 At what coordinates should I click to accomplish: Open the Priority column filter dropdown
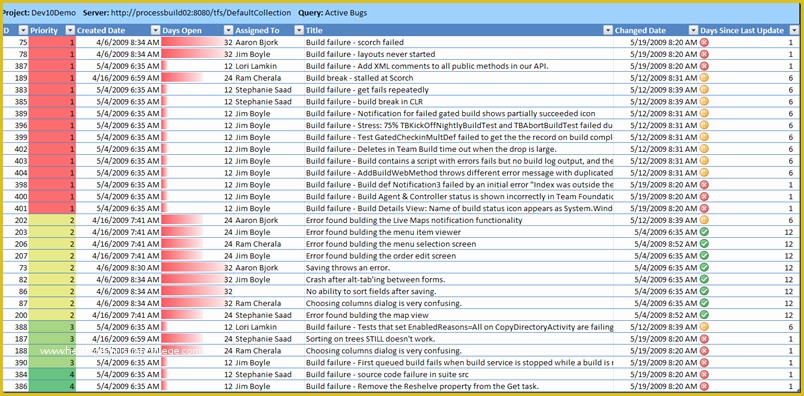click(x=71, y=31)
